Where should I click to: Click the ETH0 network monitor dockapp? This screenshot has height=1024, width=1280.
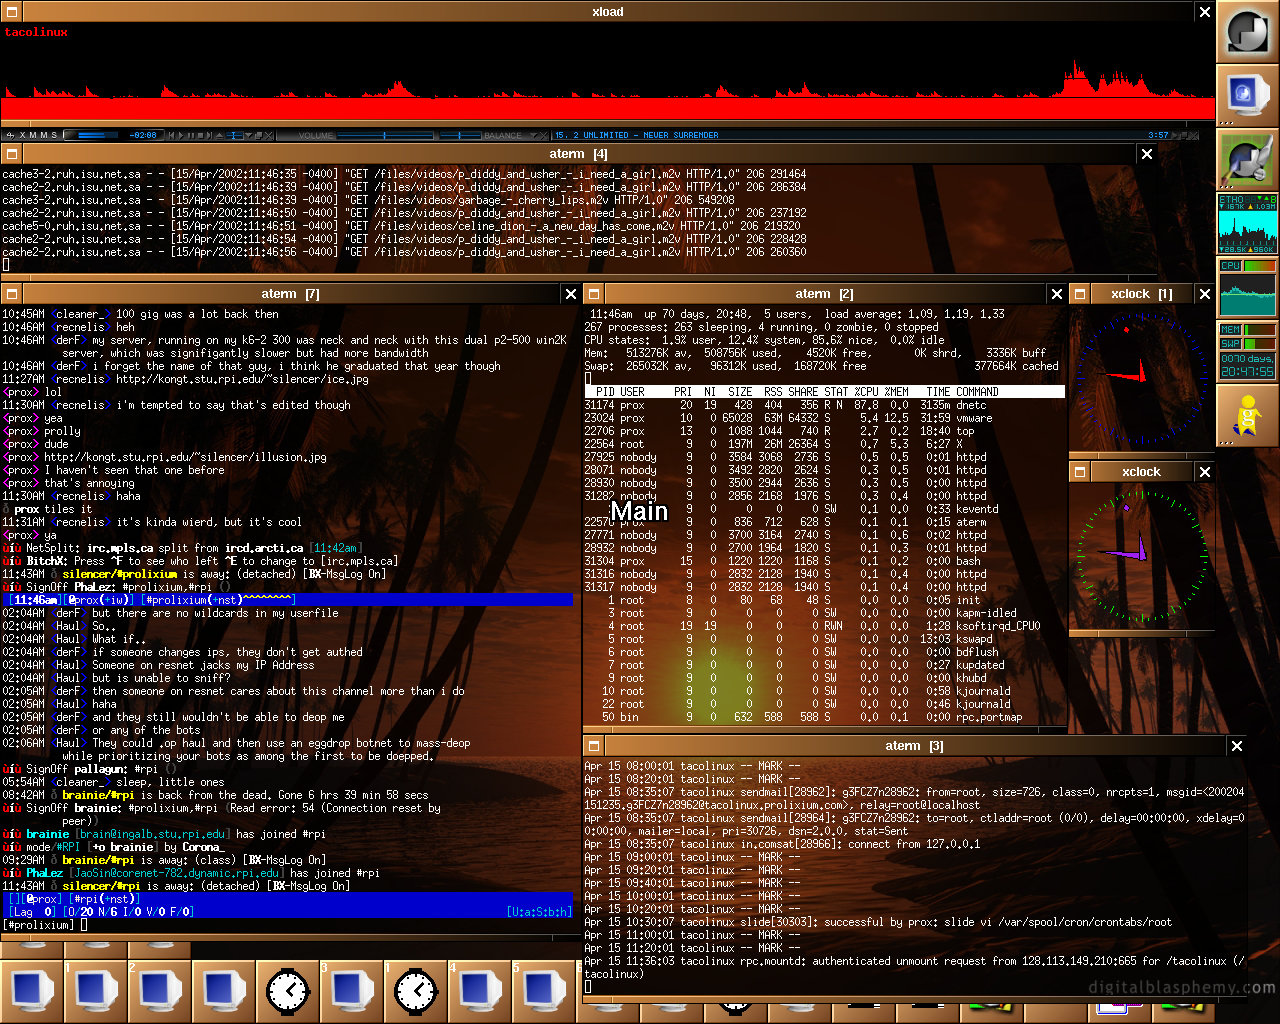point(1248,224)
